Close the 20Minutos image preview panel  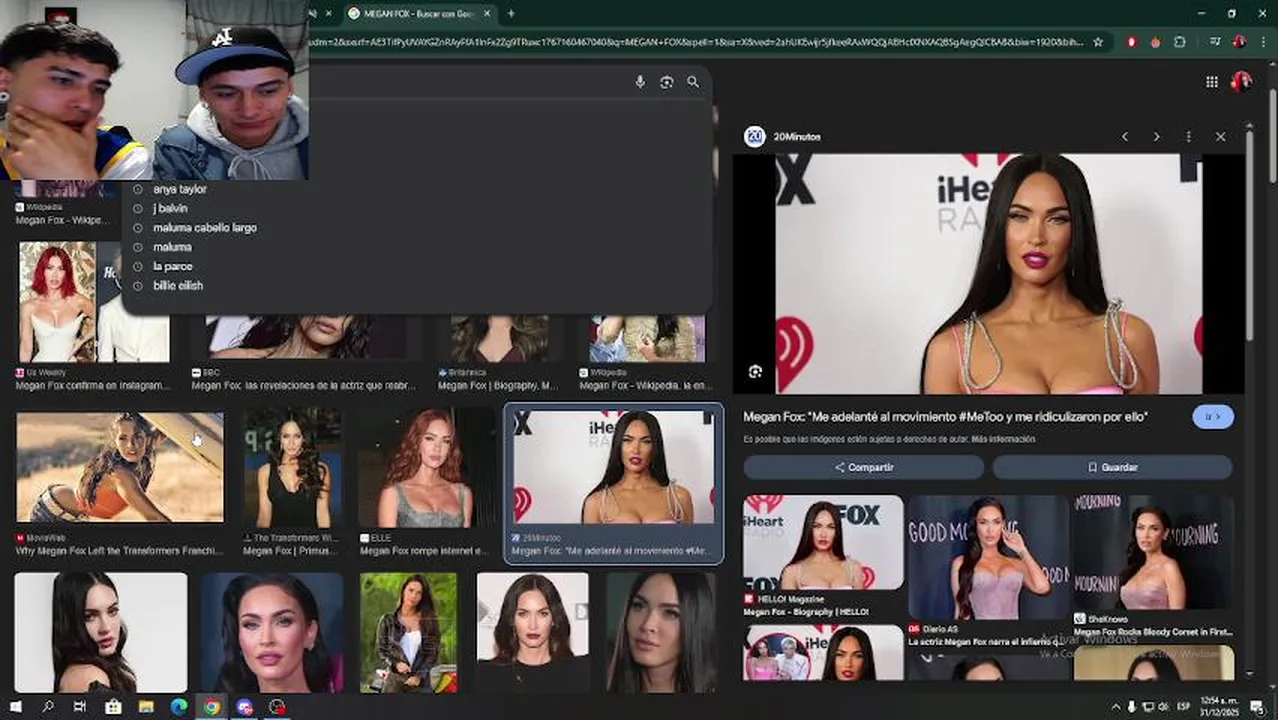coord(1220,136)
